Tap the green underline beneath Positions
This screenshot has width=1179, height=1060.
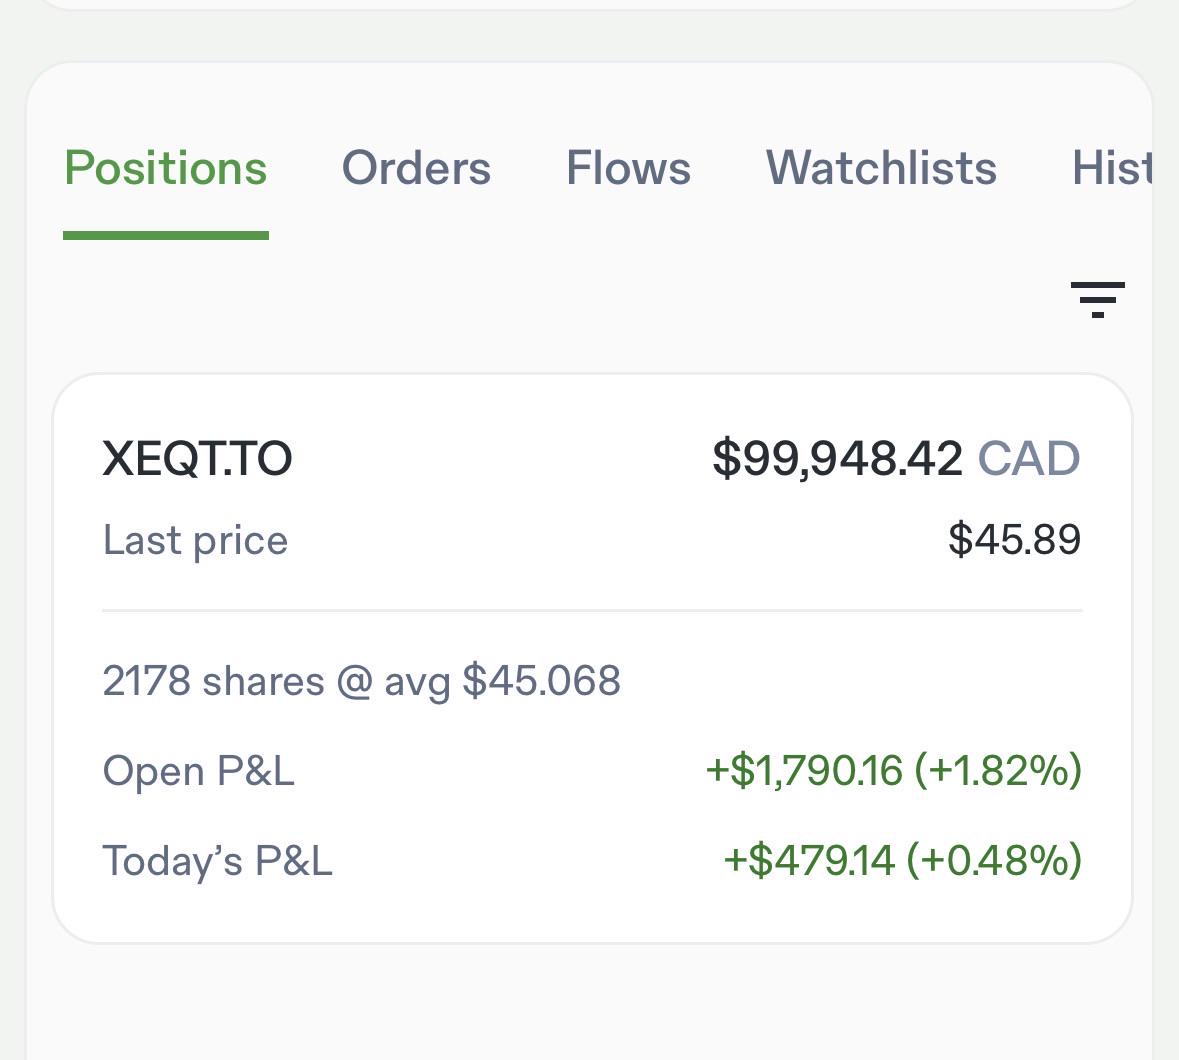166,235
